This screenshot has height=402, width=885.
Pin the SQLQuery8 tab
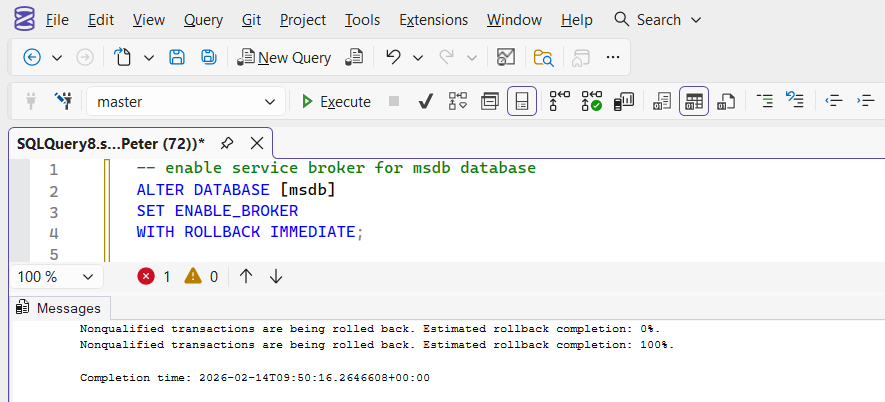[227, 143]
